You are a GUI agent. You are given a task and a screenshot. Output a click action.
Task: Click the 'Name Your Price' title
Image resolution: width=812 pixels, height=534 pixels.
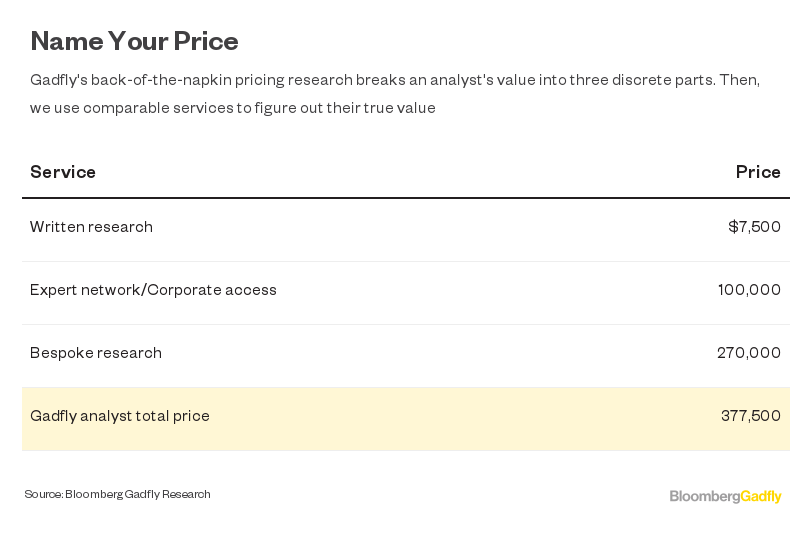click(134, 41)
